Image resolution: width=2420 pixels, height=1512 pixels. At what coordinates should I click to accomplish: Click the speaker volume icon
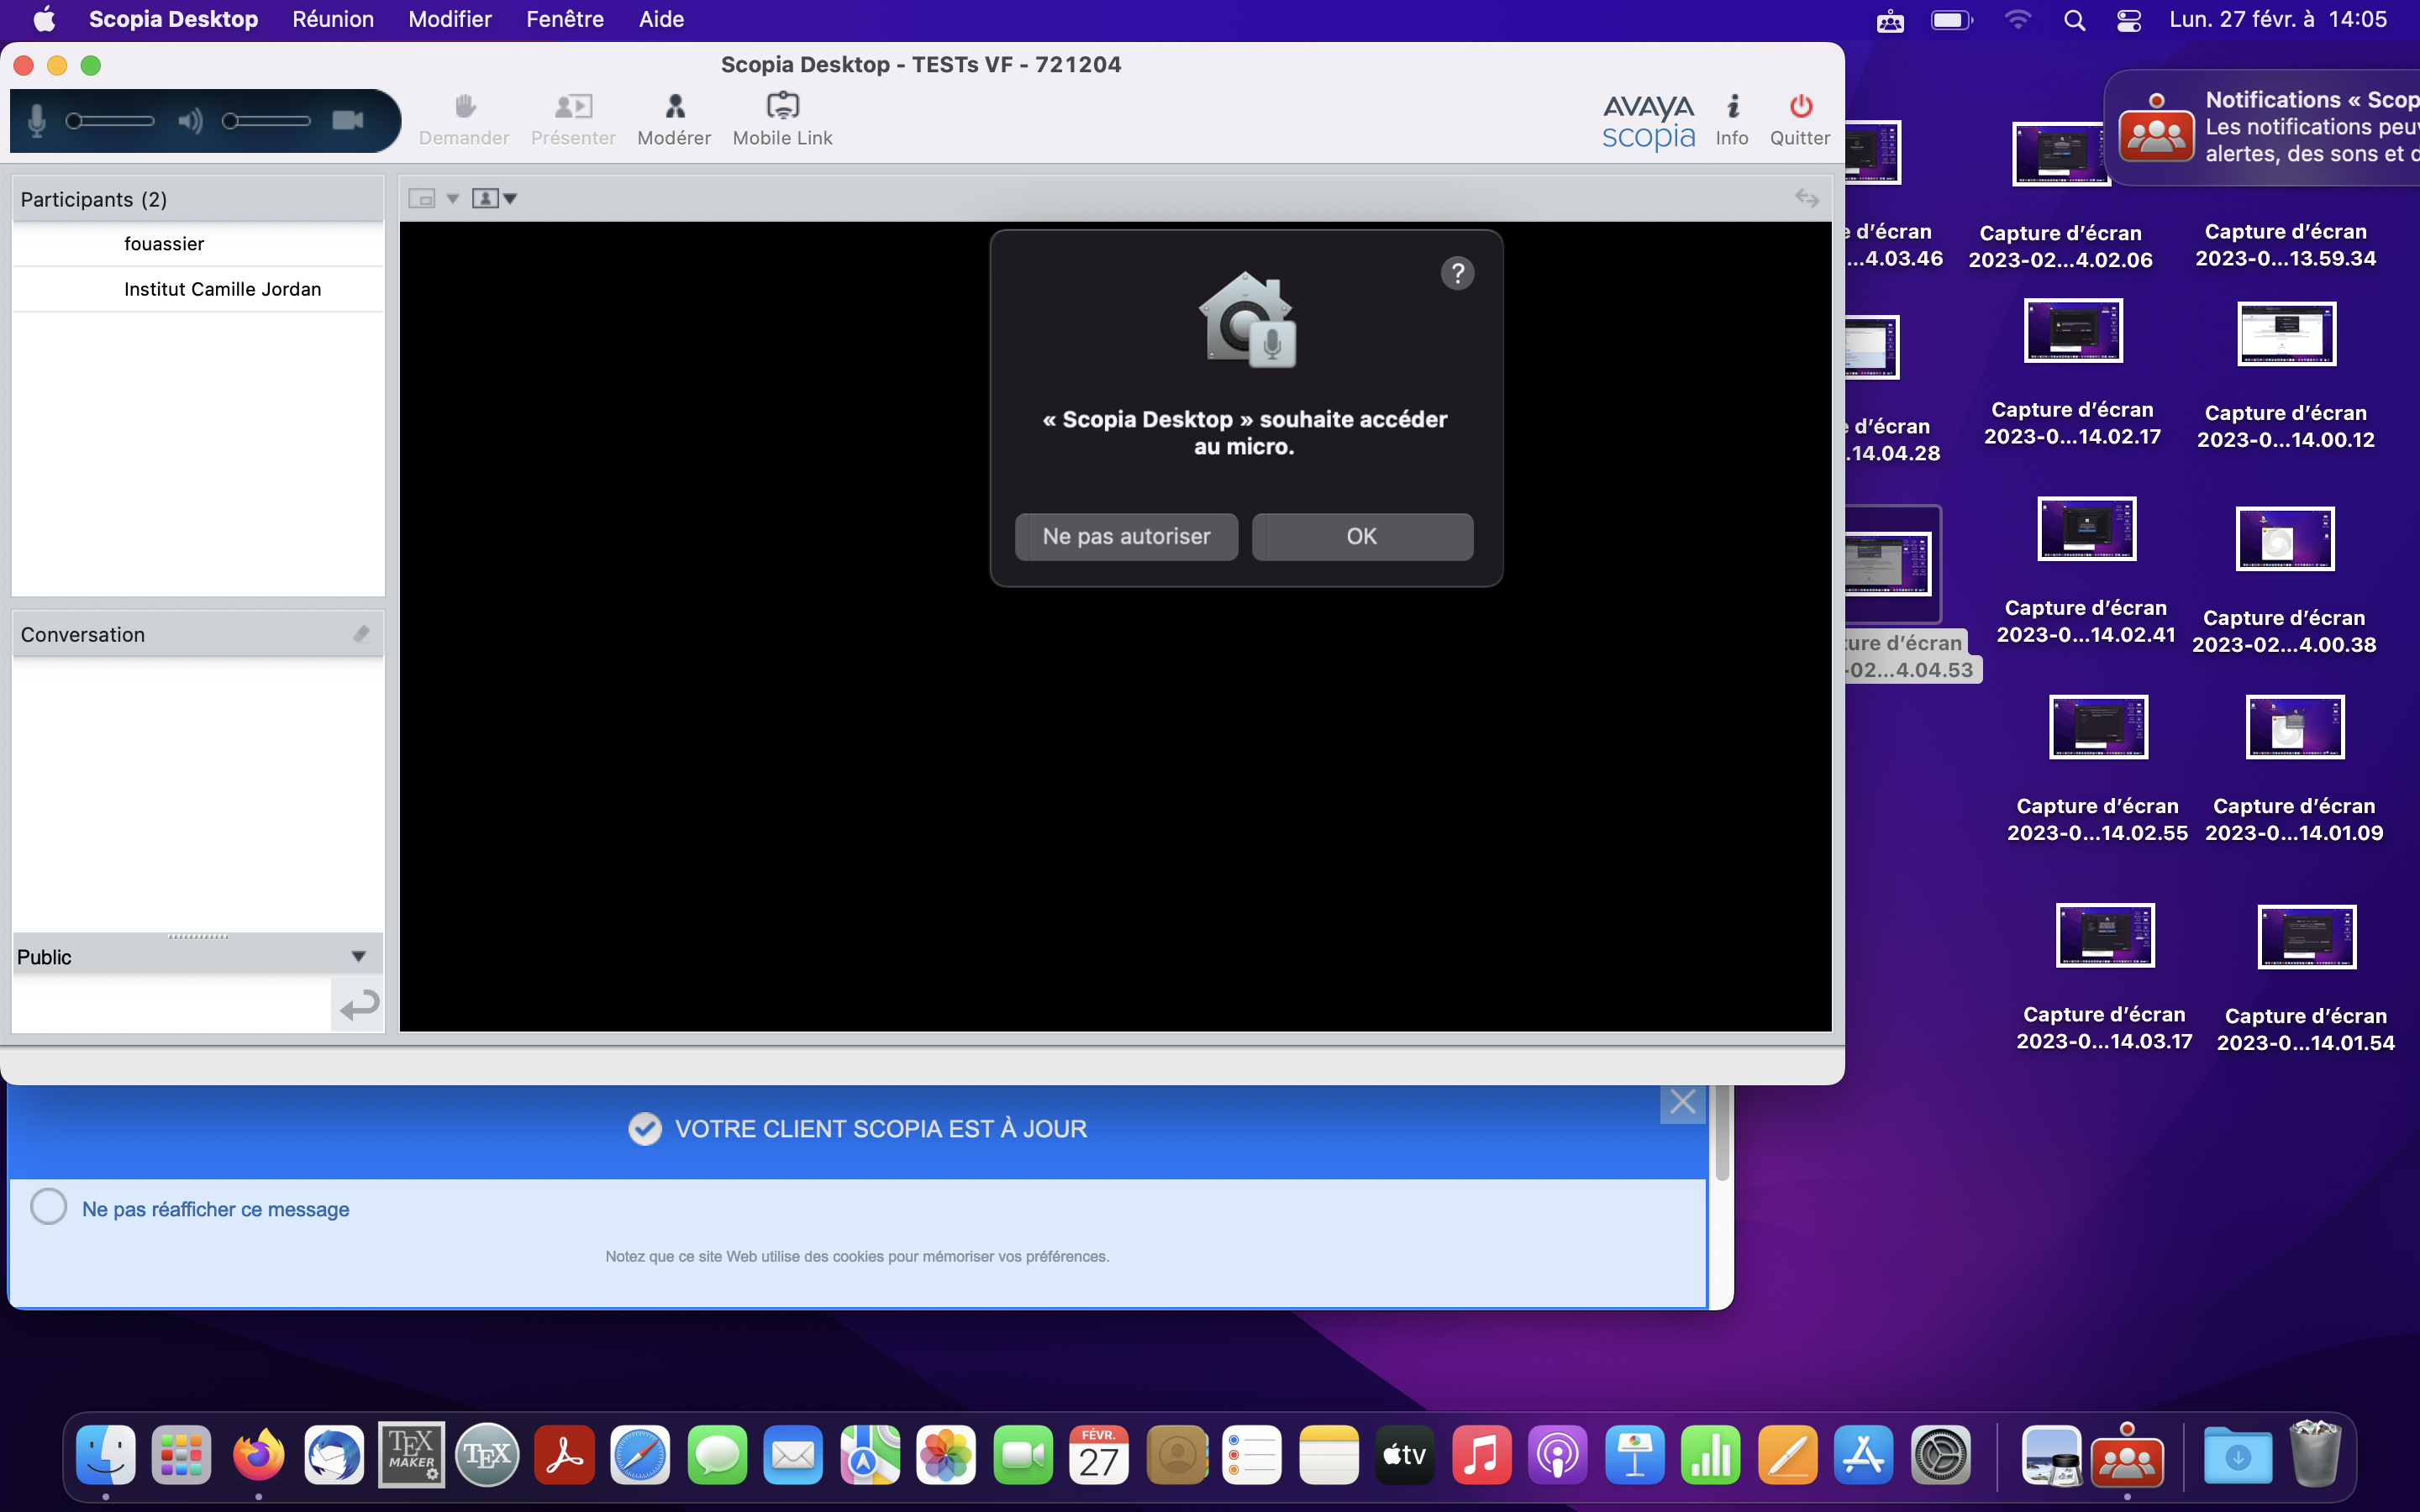coord(189,121)
